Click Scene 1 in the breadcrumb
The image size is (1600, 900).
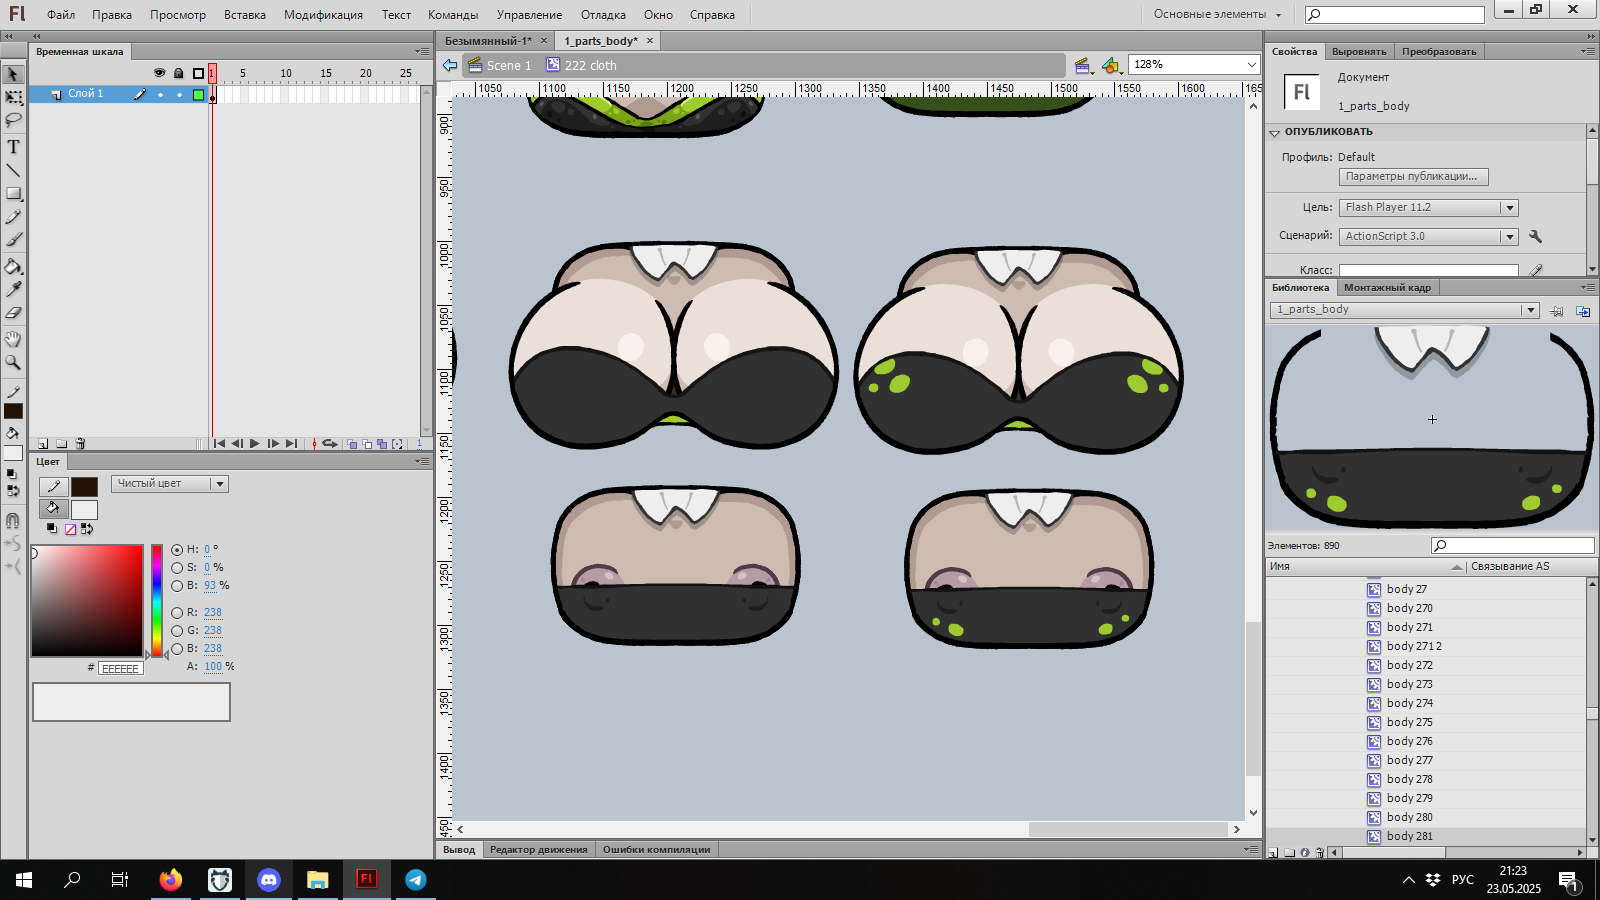[x=509, y=65]
